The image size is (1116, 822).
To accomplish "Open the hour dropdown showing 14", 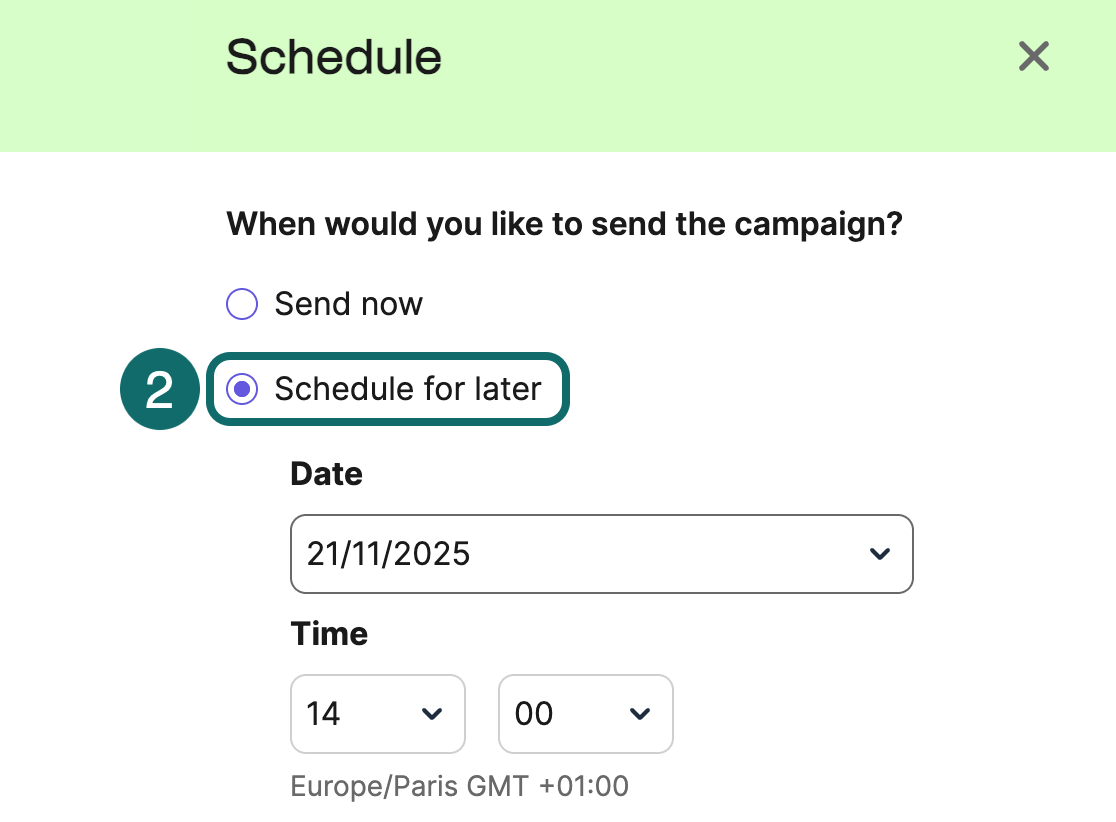I will pyautogui.click(x=377, y=714).
